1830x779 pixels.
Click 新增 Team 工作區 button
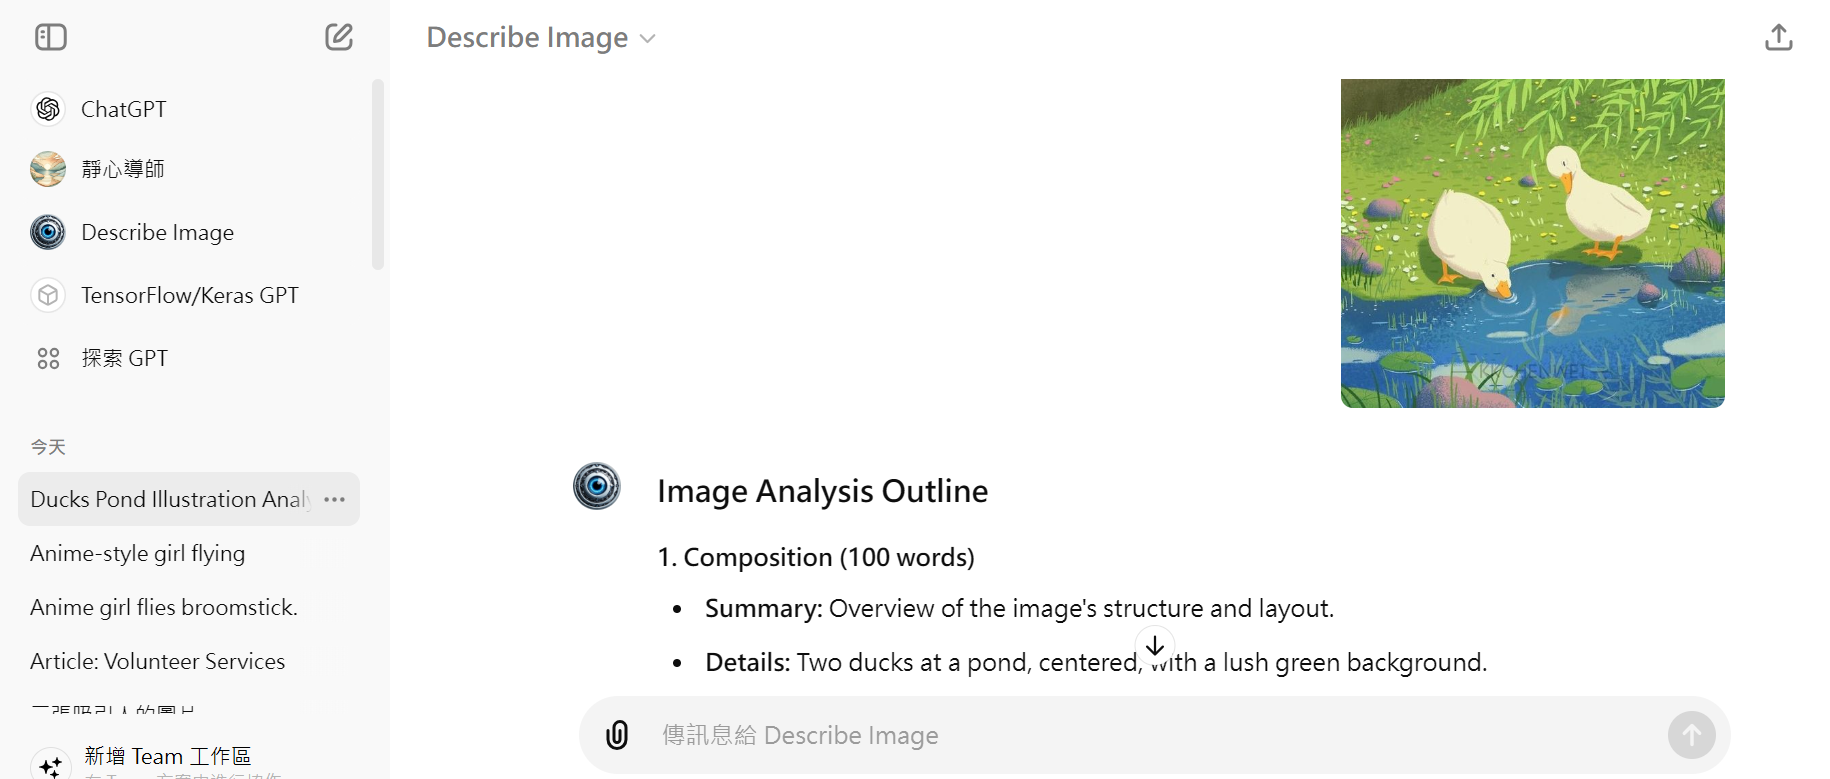click(167, 757)
